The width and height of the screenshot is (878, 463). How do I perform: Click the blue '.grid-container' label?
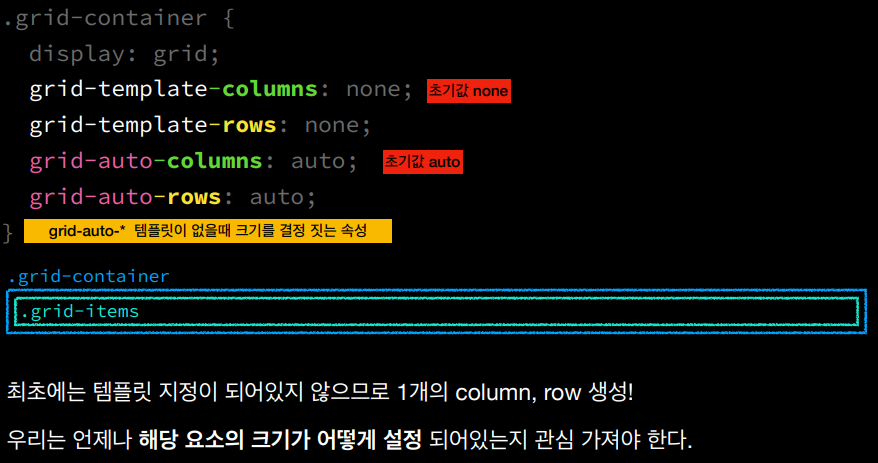click(x=88, y=276)
